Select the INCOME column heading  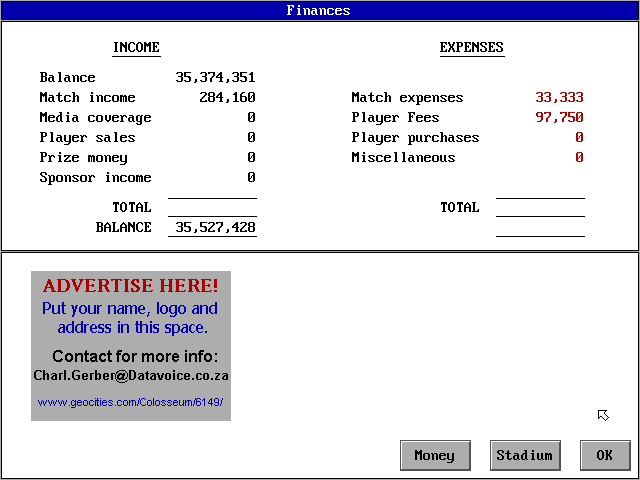click(x=136, y=48)
